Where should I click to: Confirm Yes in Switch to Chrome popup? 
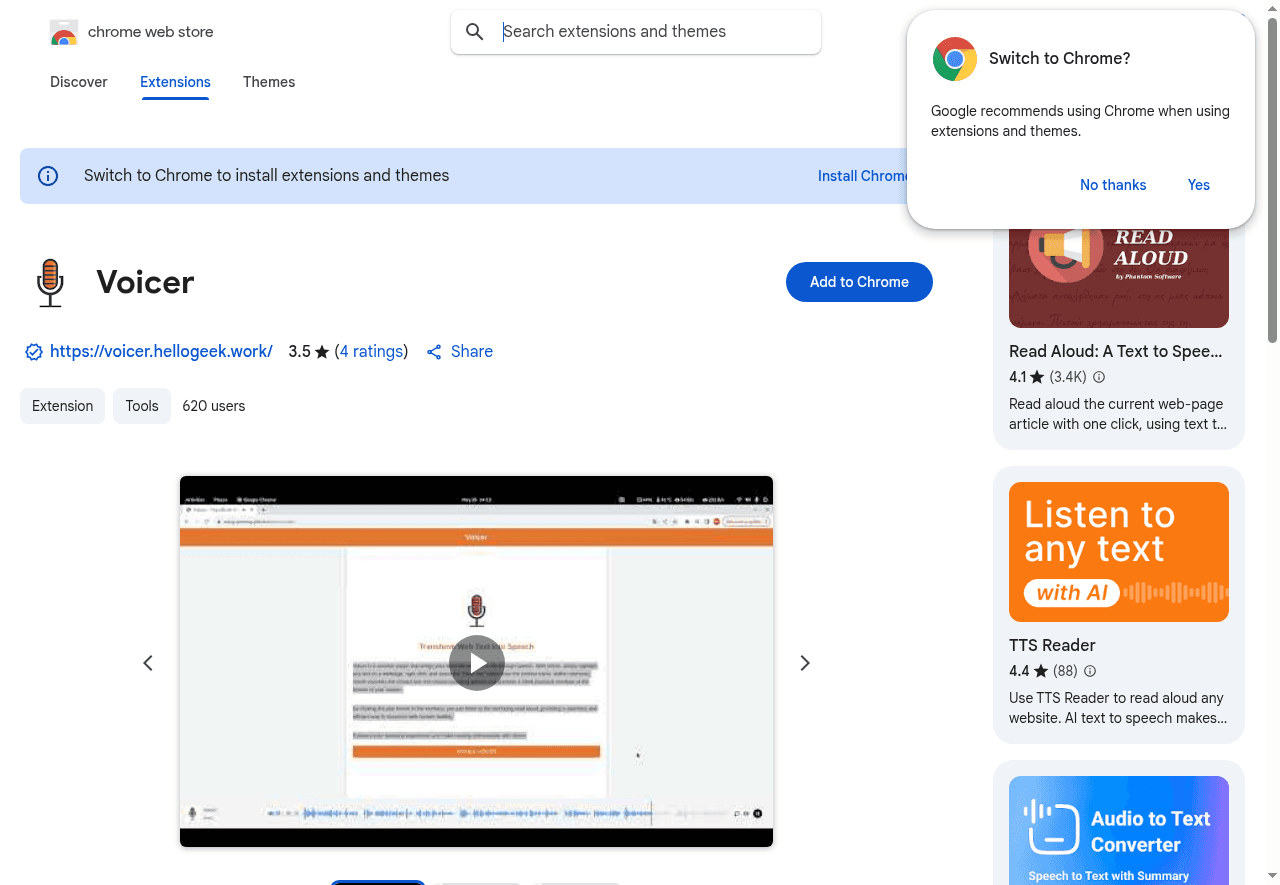click(x=1198, y=185)
